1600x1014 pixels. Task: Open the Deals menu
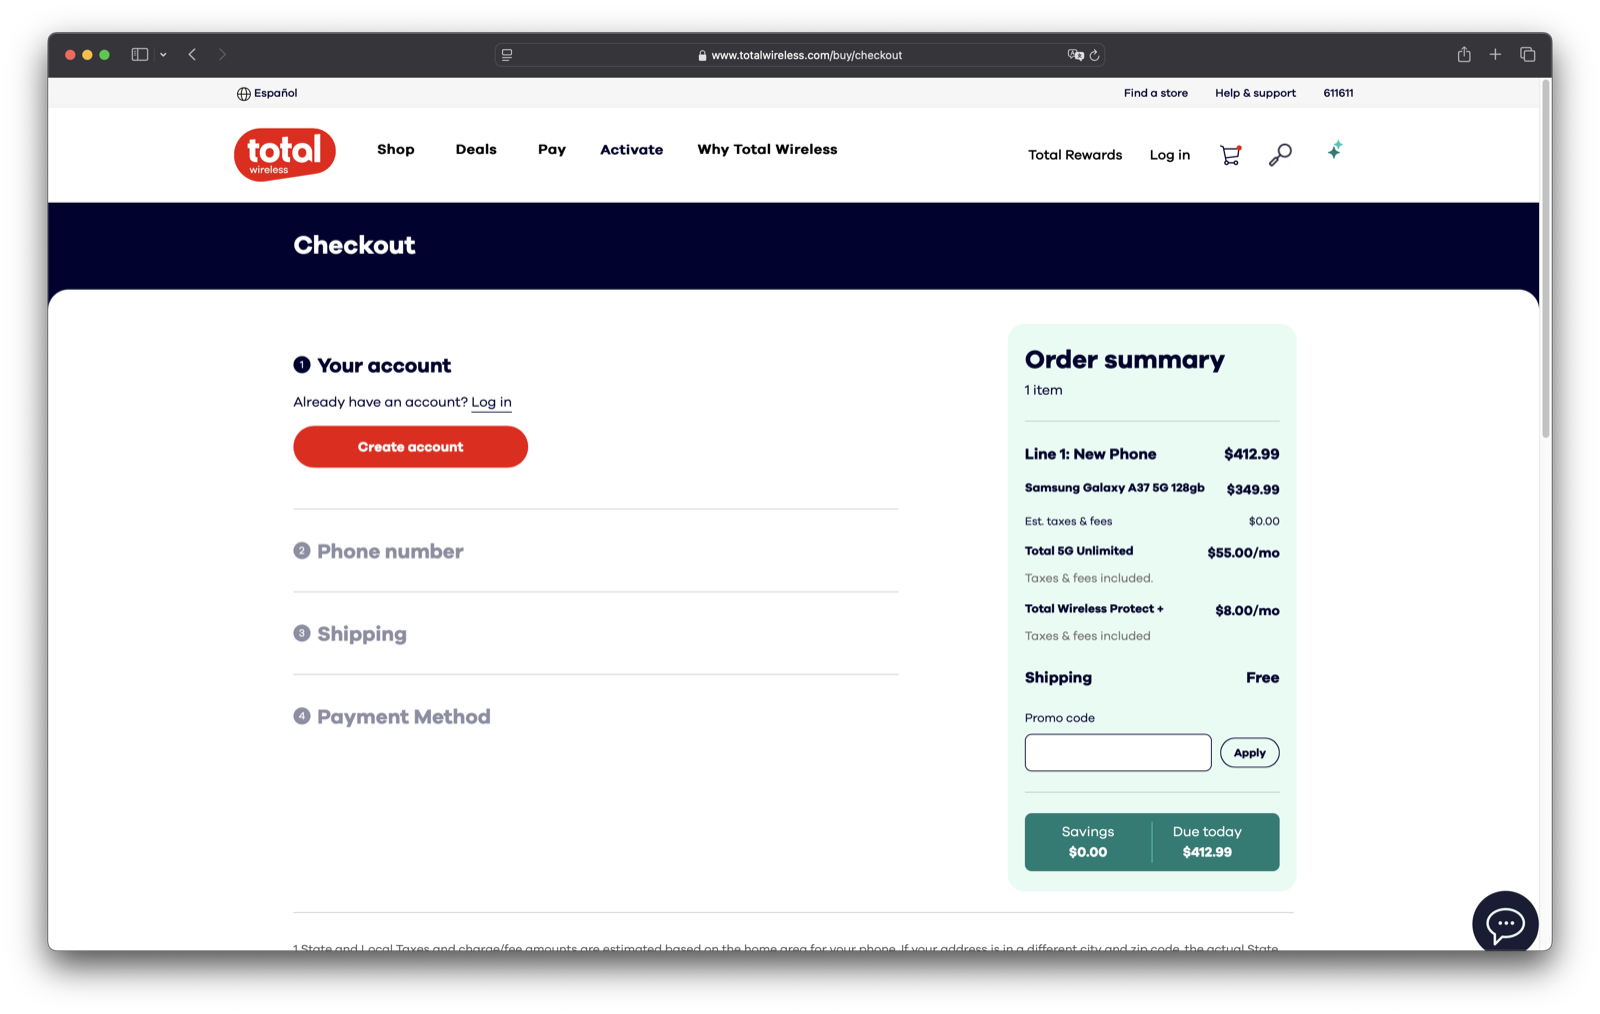click(x=476, y=149)
